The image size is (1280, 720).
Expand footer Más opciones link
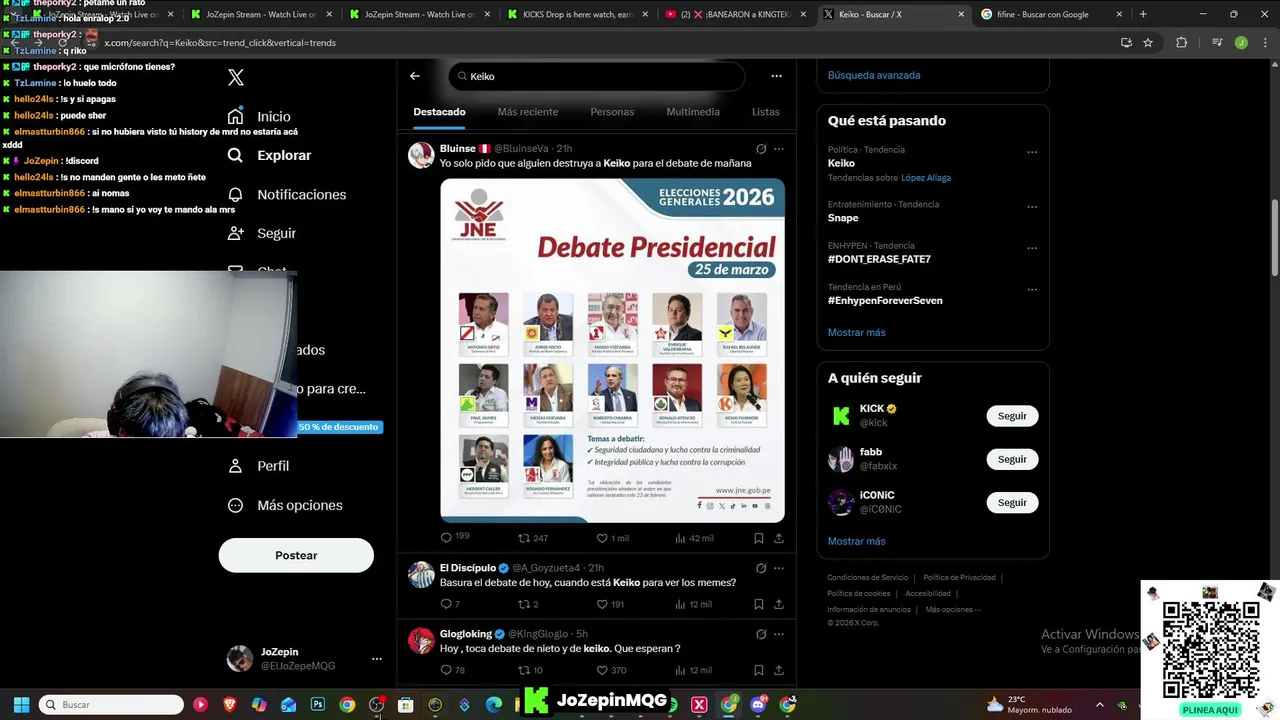(x=953, y=609)
